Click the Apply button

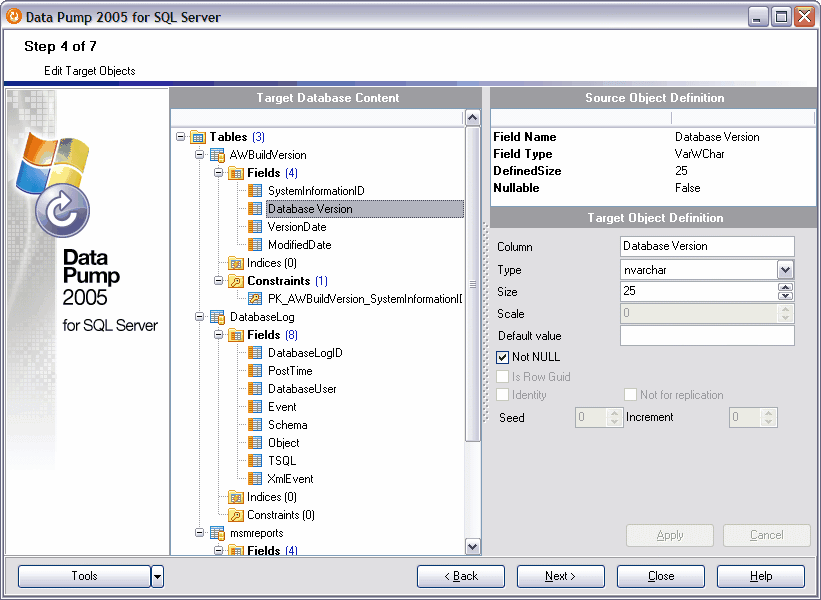[x=670, y=536]
